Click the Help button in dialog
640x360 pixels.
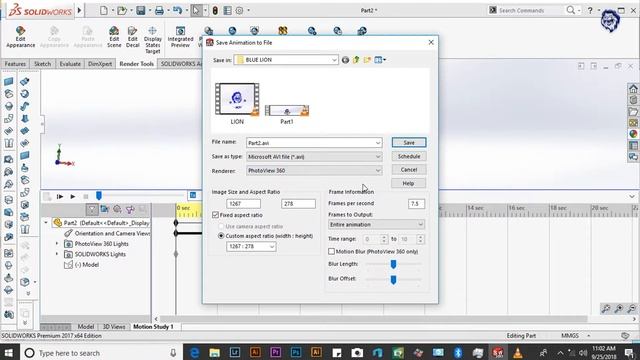(409, 184)
